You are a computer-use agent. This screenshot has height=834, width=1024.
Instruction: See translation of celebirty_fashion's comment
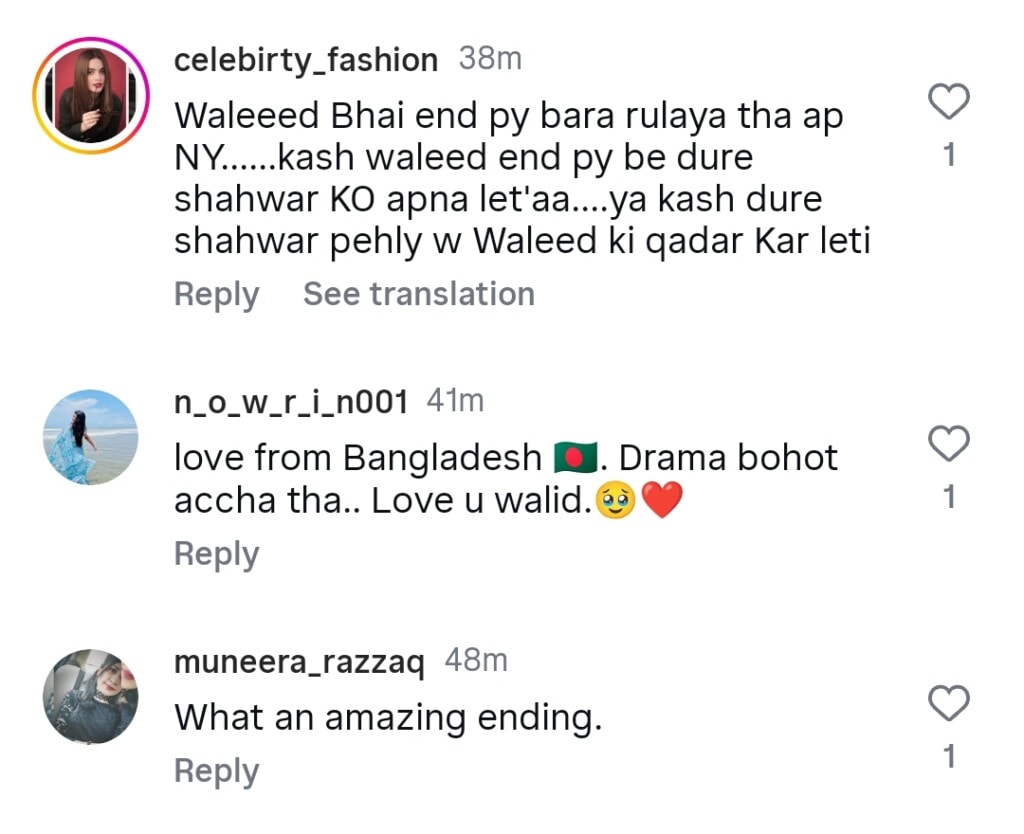coord(418,293)
